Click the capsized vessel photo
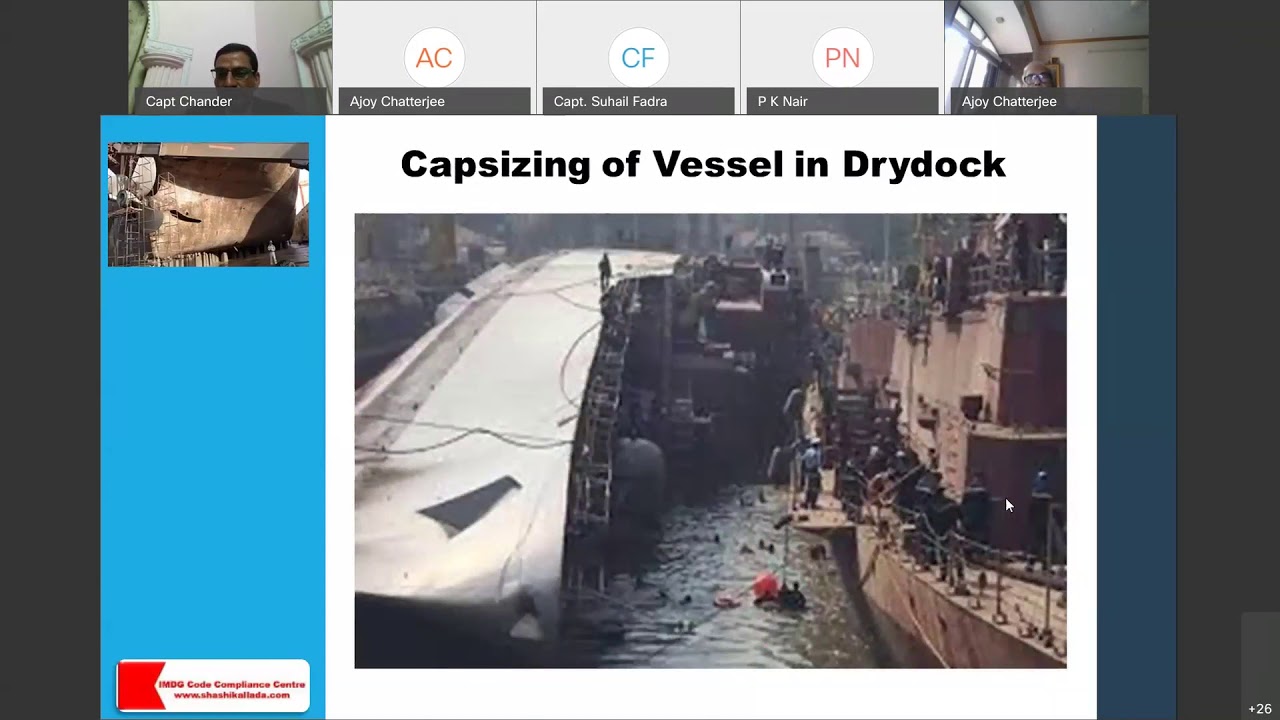The width and height of the screenshot is (1280, 720). (710, 441)
